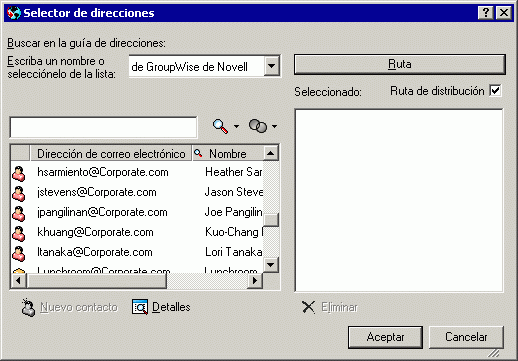The image size is (518, 361).
Task: Sort by Dirección de correo electrónico column
Action: (111, 154)
